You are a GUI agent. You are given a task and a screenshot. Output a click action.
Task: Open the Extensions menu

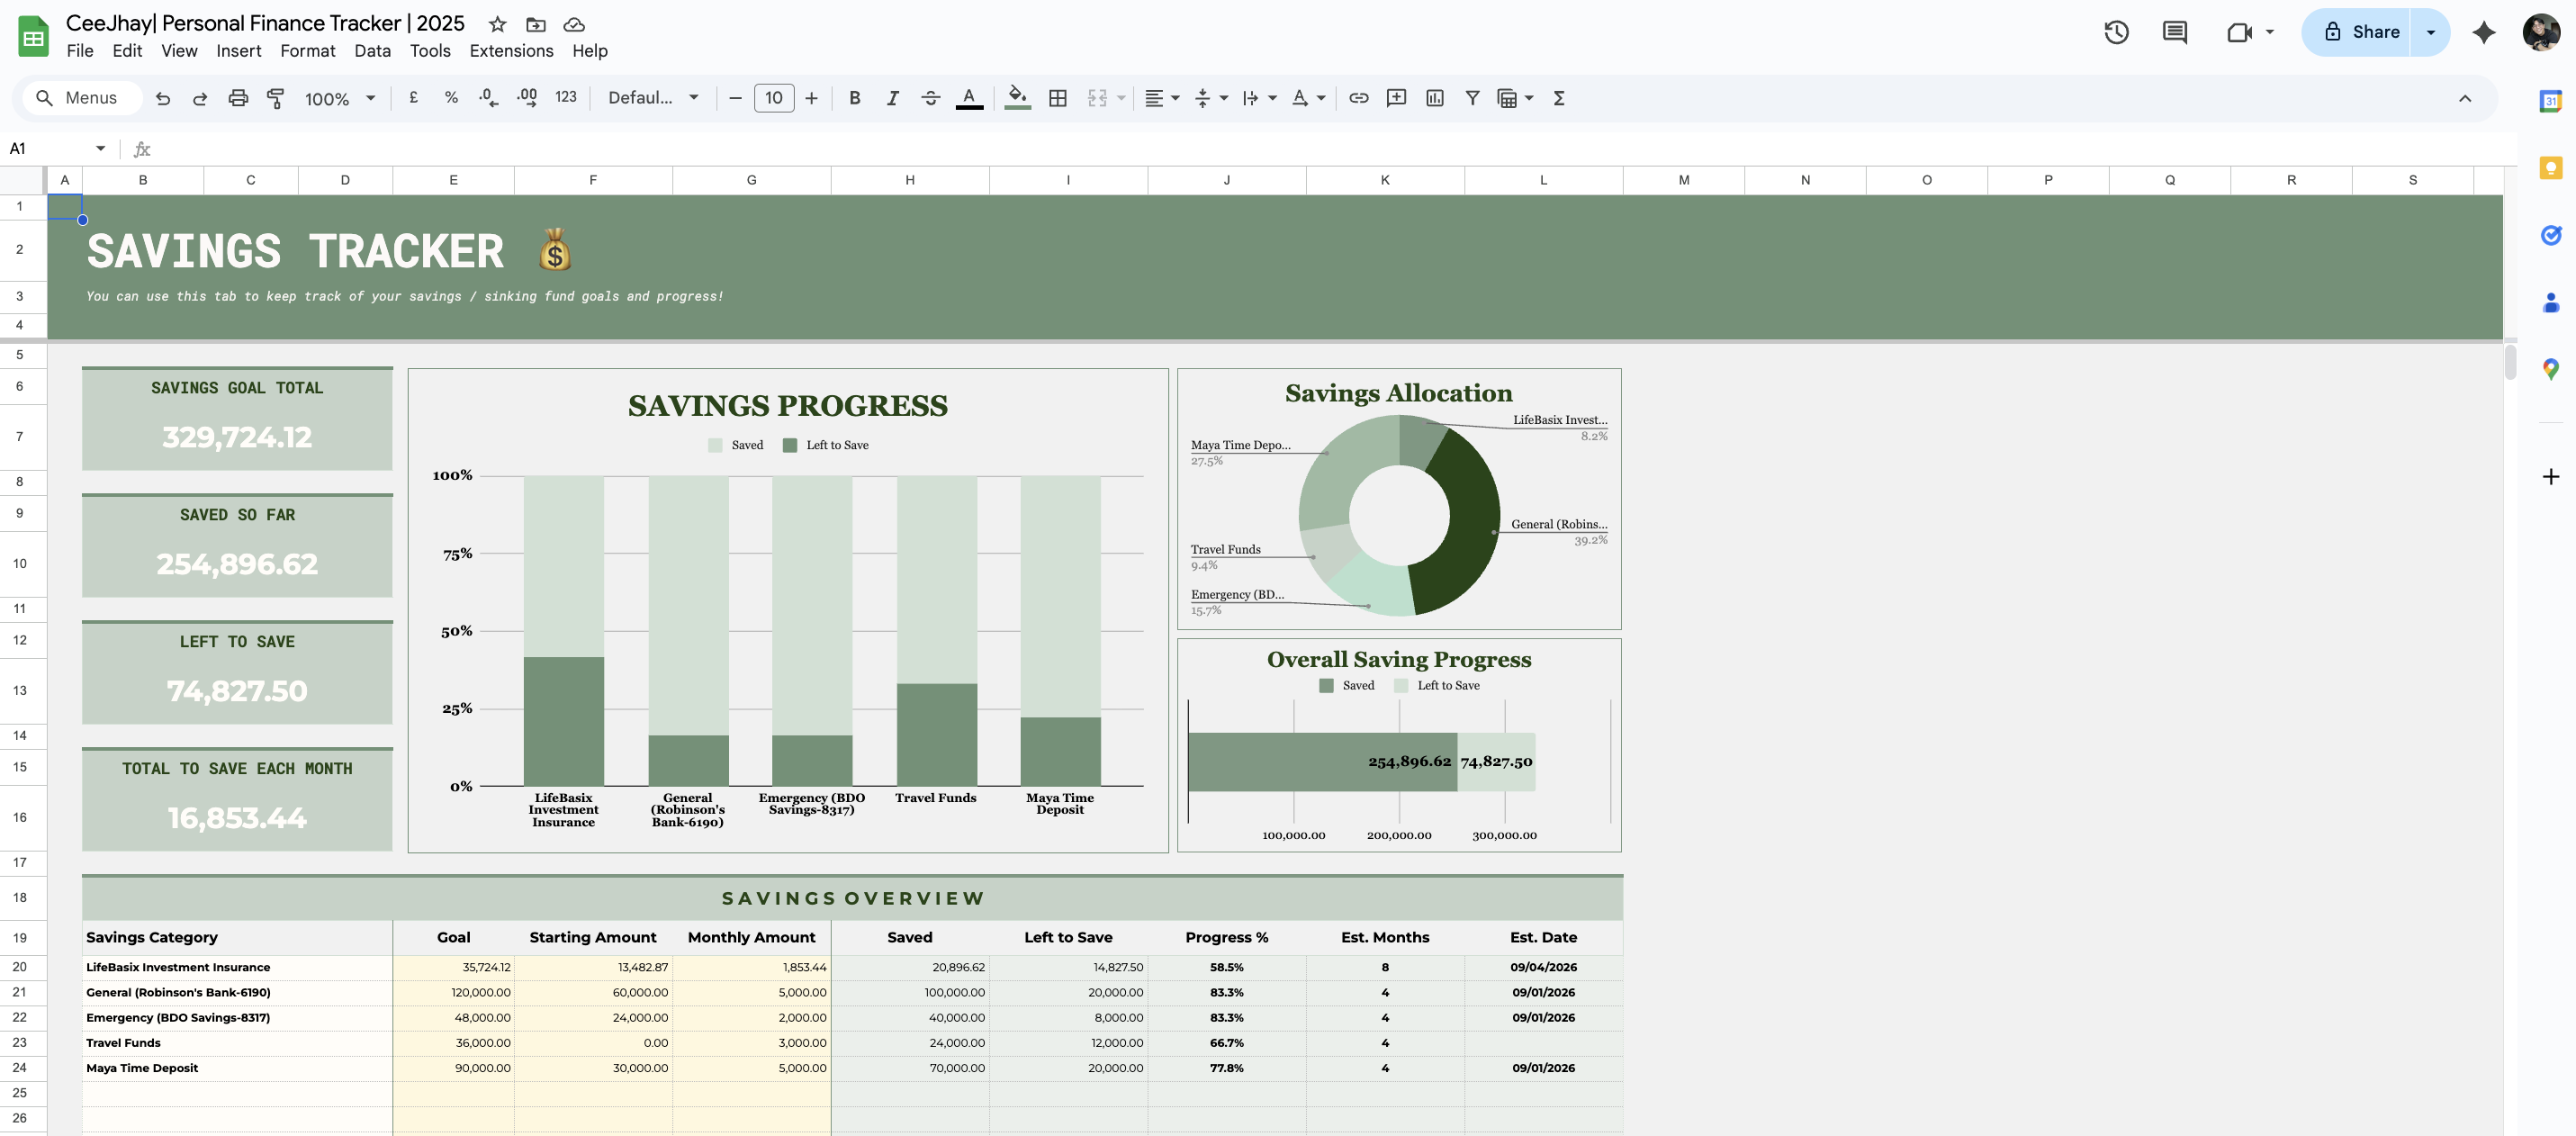(x=511, y=51)
